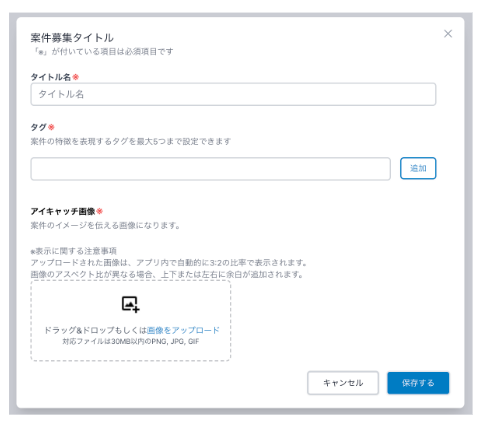Click the 表示に関する注意事項 note line

(x=74, y=251)
